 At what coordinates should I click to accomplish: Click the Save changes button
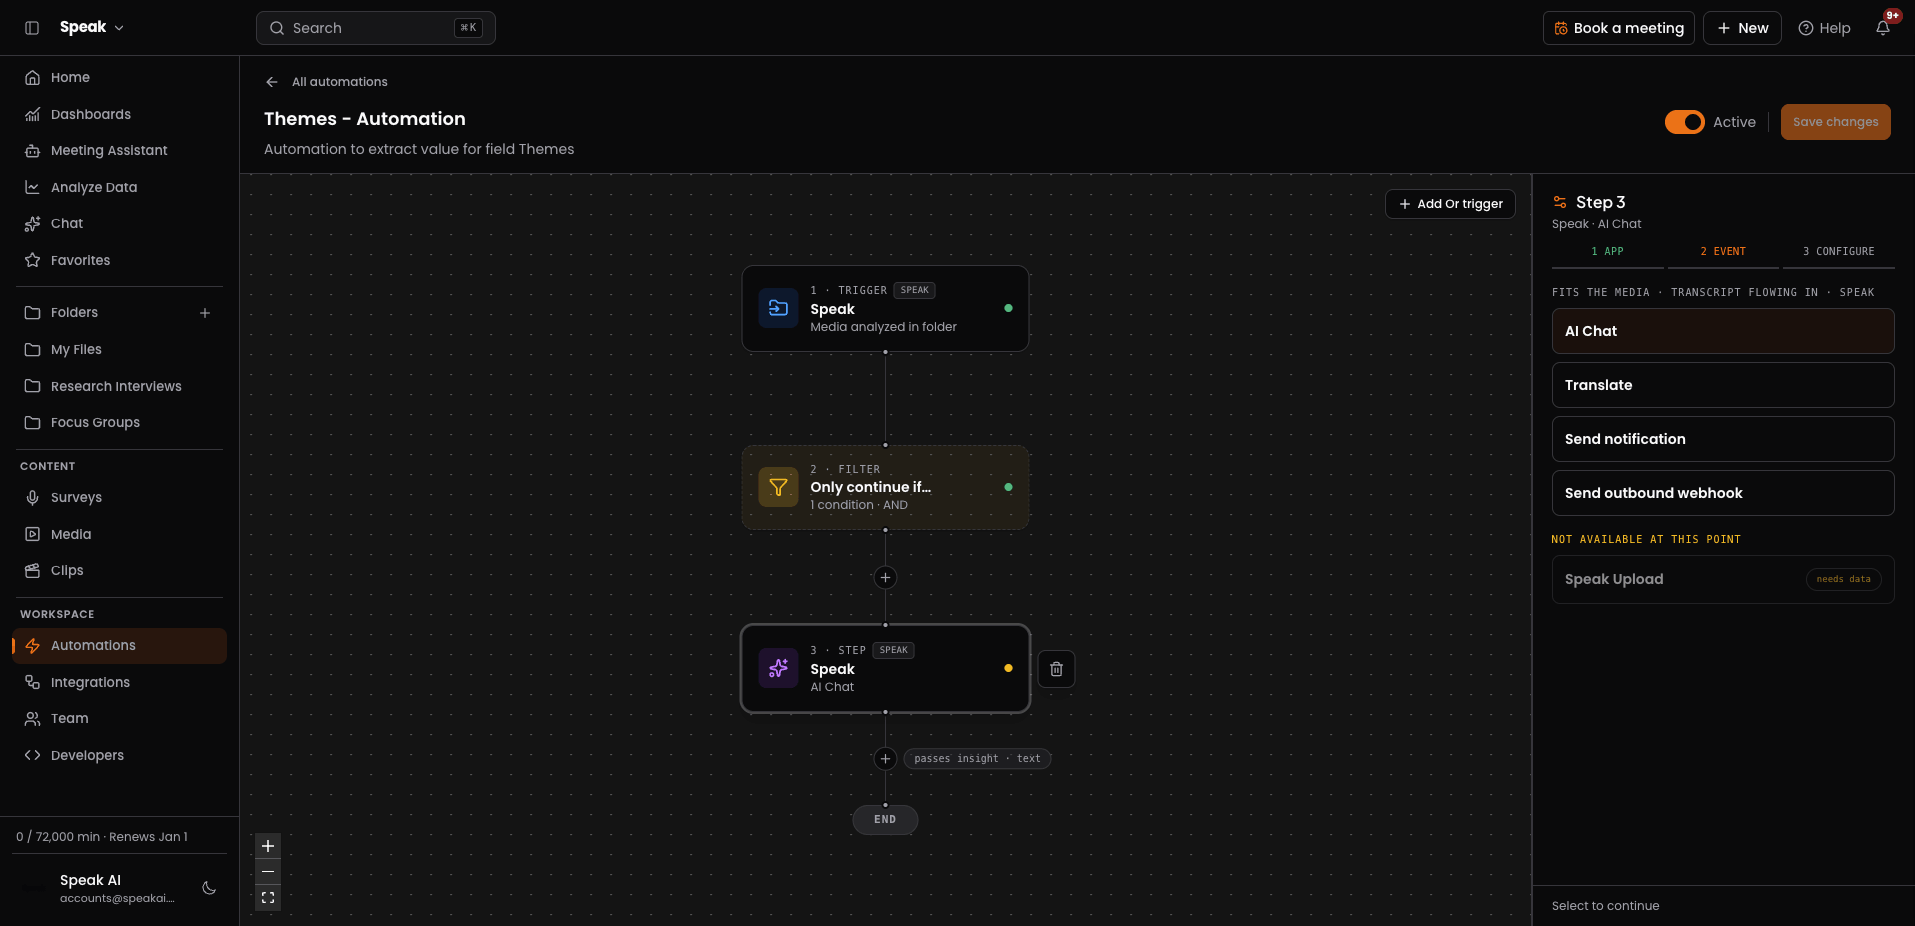point(1835,122)
